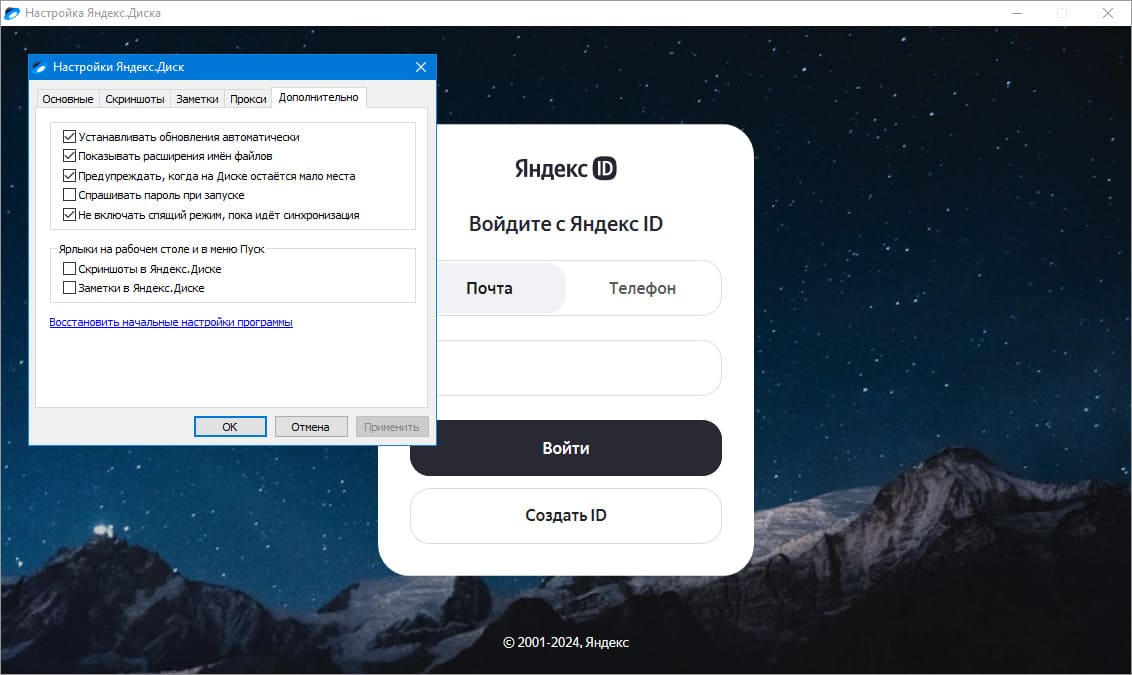Open the Прокси tab
This screenshot has height=675, width=1132.
248,99
